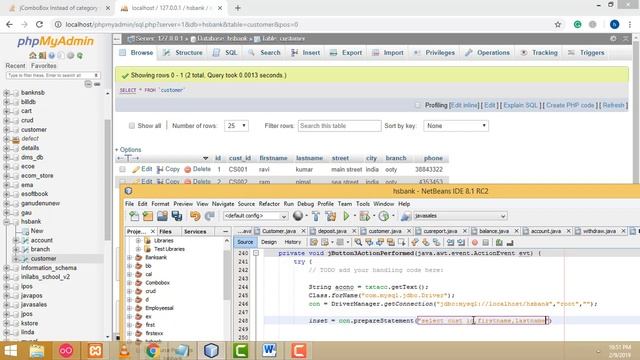Click the NetBeans Redo arrow icon
The image size is (640, 360).
point(210,216)
